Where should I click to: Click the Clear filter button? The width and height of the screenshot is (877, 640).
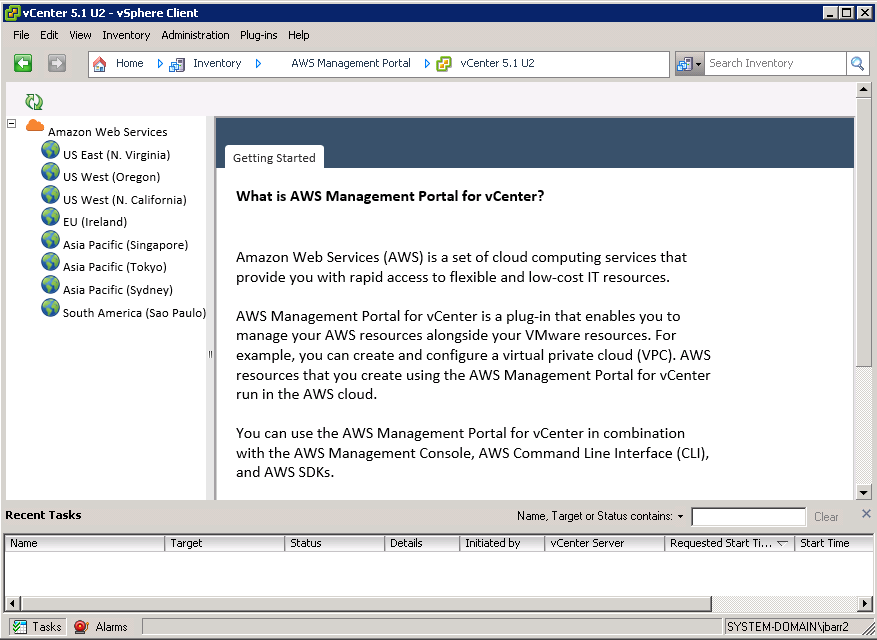[826, 517]
